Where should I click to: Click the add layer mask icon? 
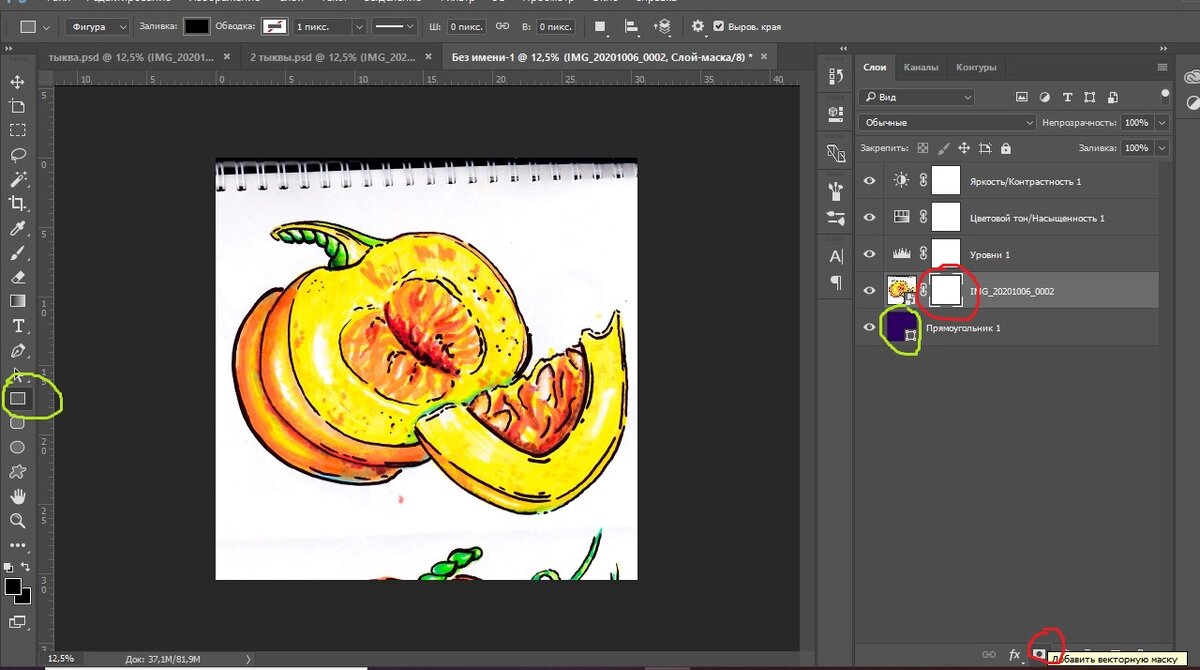[x=1040, y=654]
